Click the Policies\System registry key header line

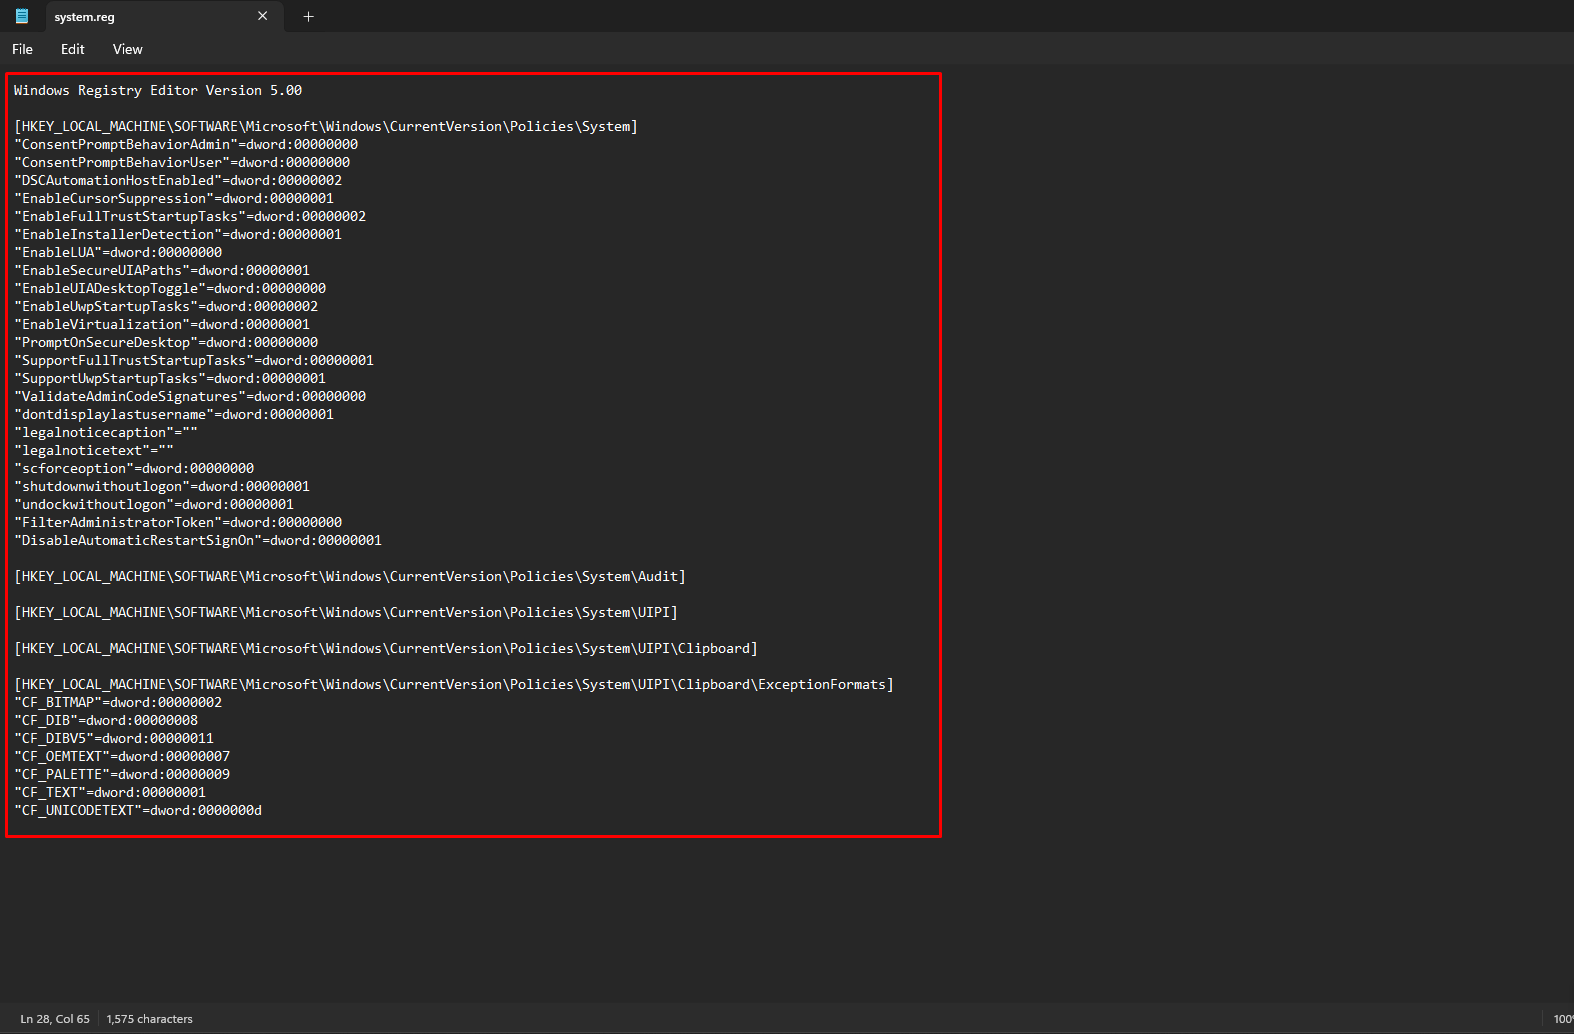pos(326,126)
